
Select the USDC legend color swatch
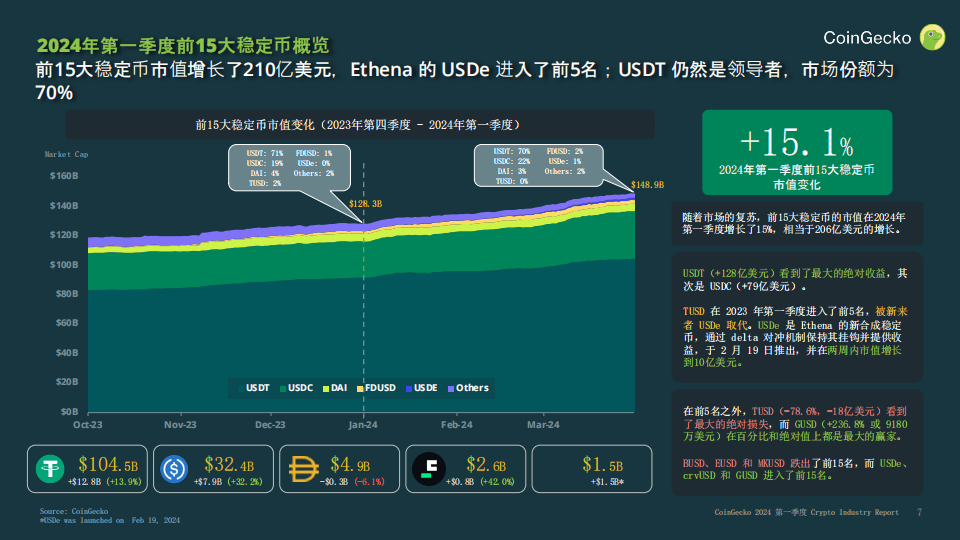coord(283,388)
